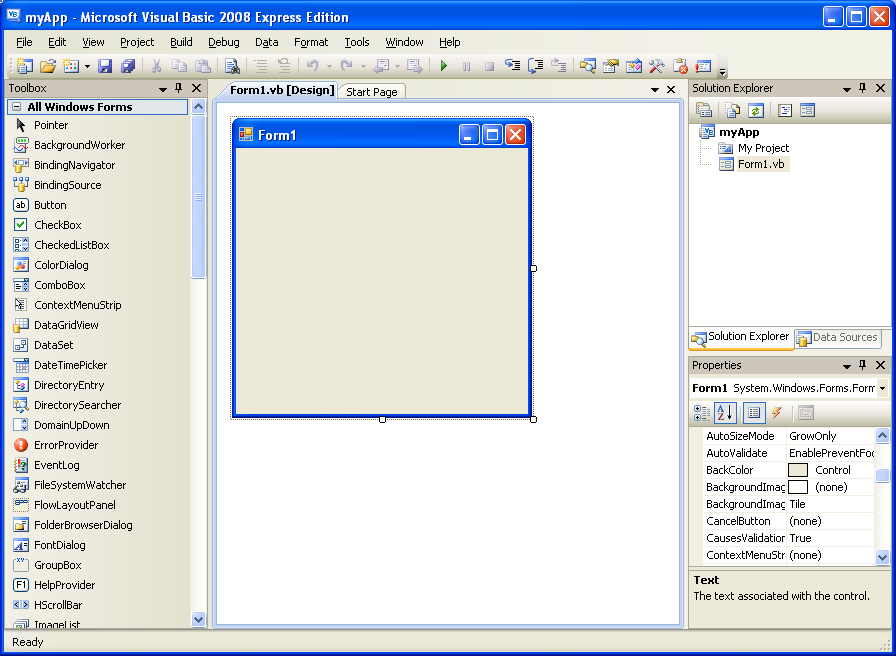Open the Error List toolbar icon

(x=680, y=66)
